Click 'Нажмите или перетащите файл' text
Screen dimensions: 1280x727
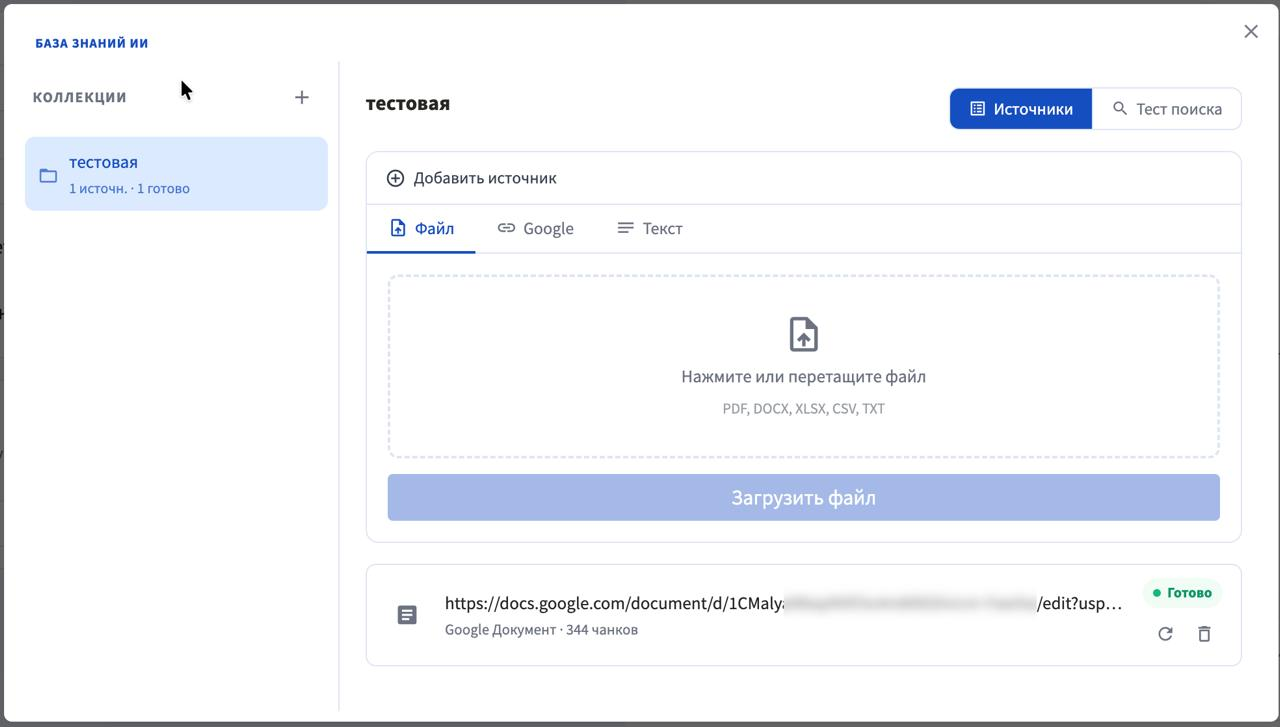tap(804, 377)
